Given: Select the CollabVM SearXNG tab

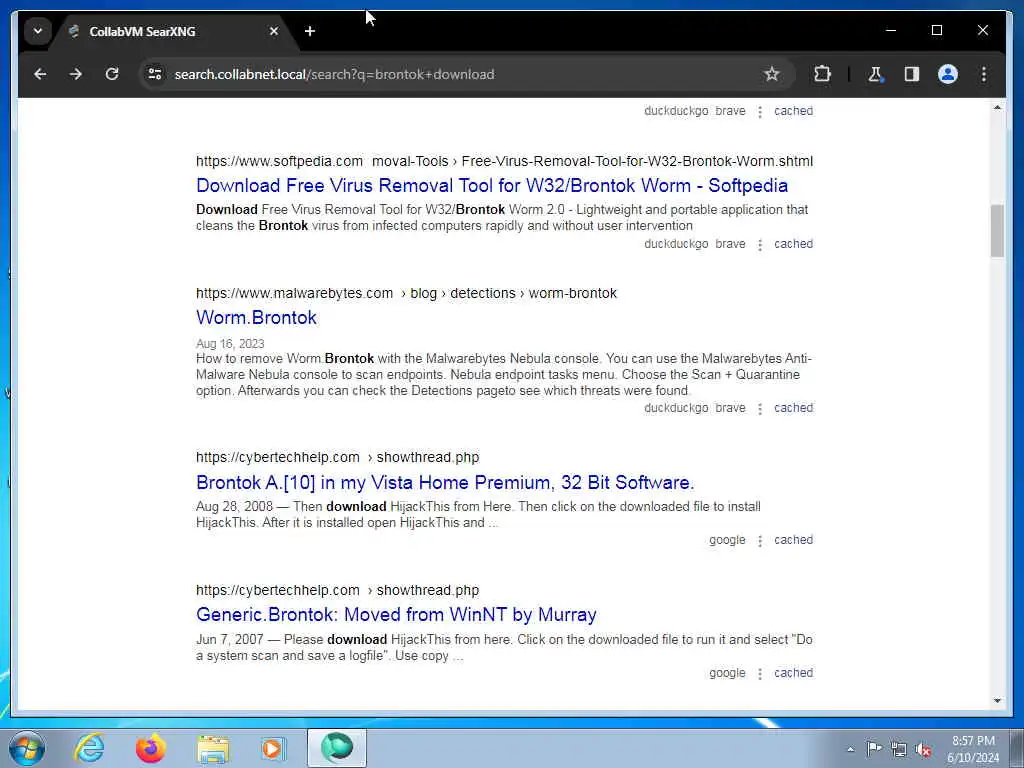Looking at the screenshot, I should (173, 31).
